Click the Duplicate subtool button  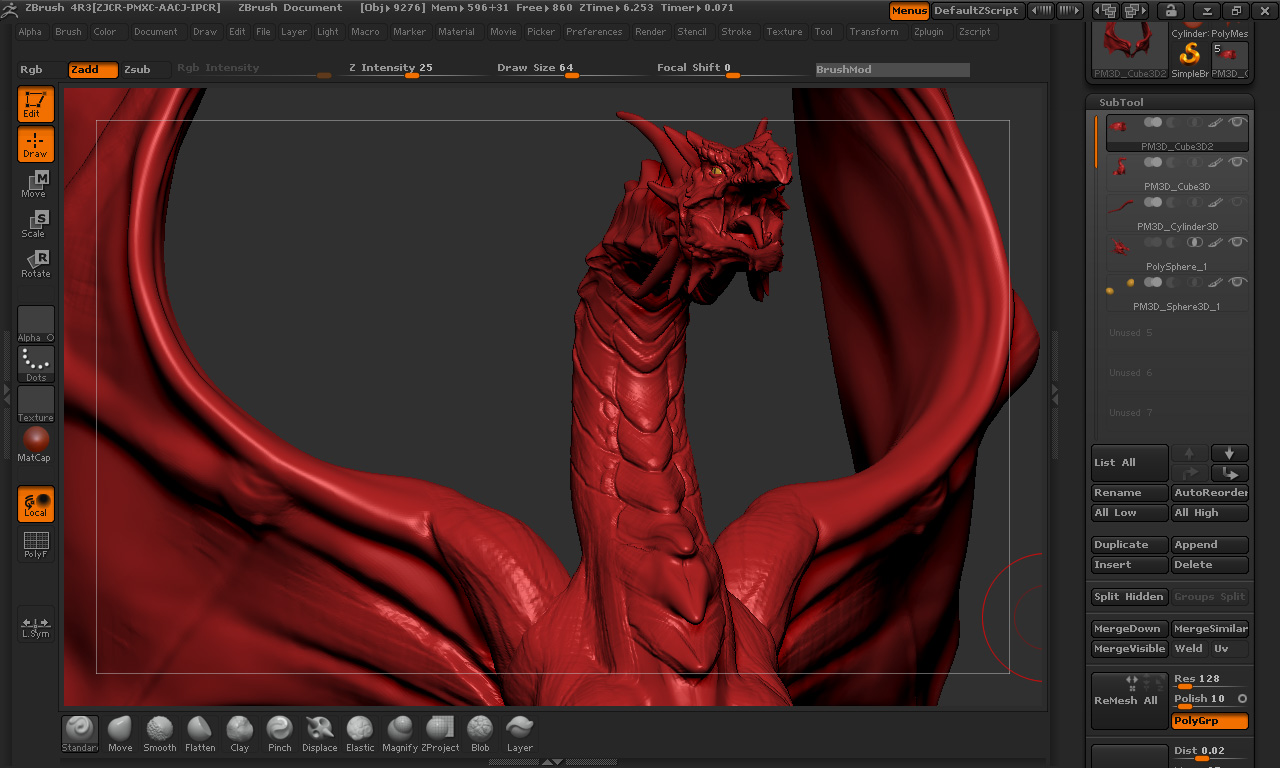pos(1129,545)
